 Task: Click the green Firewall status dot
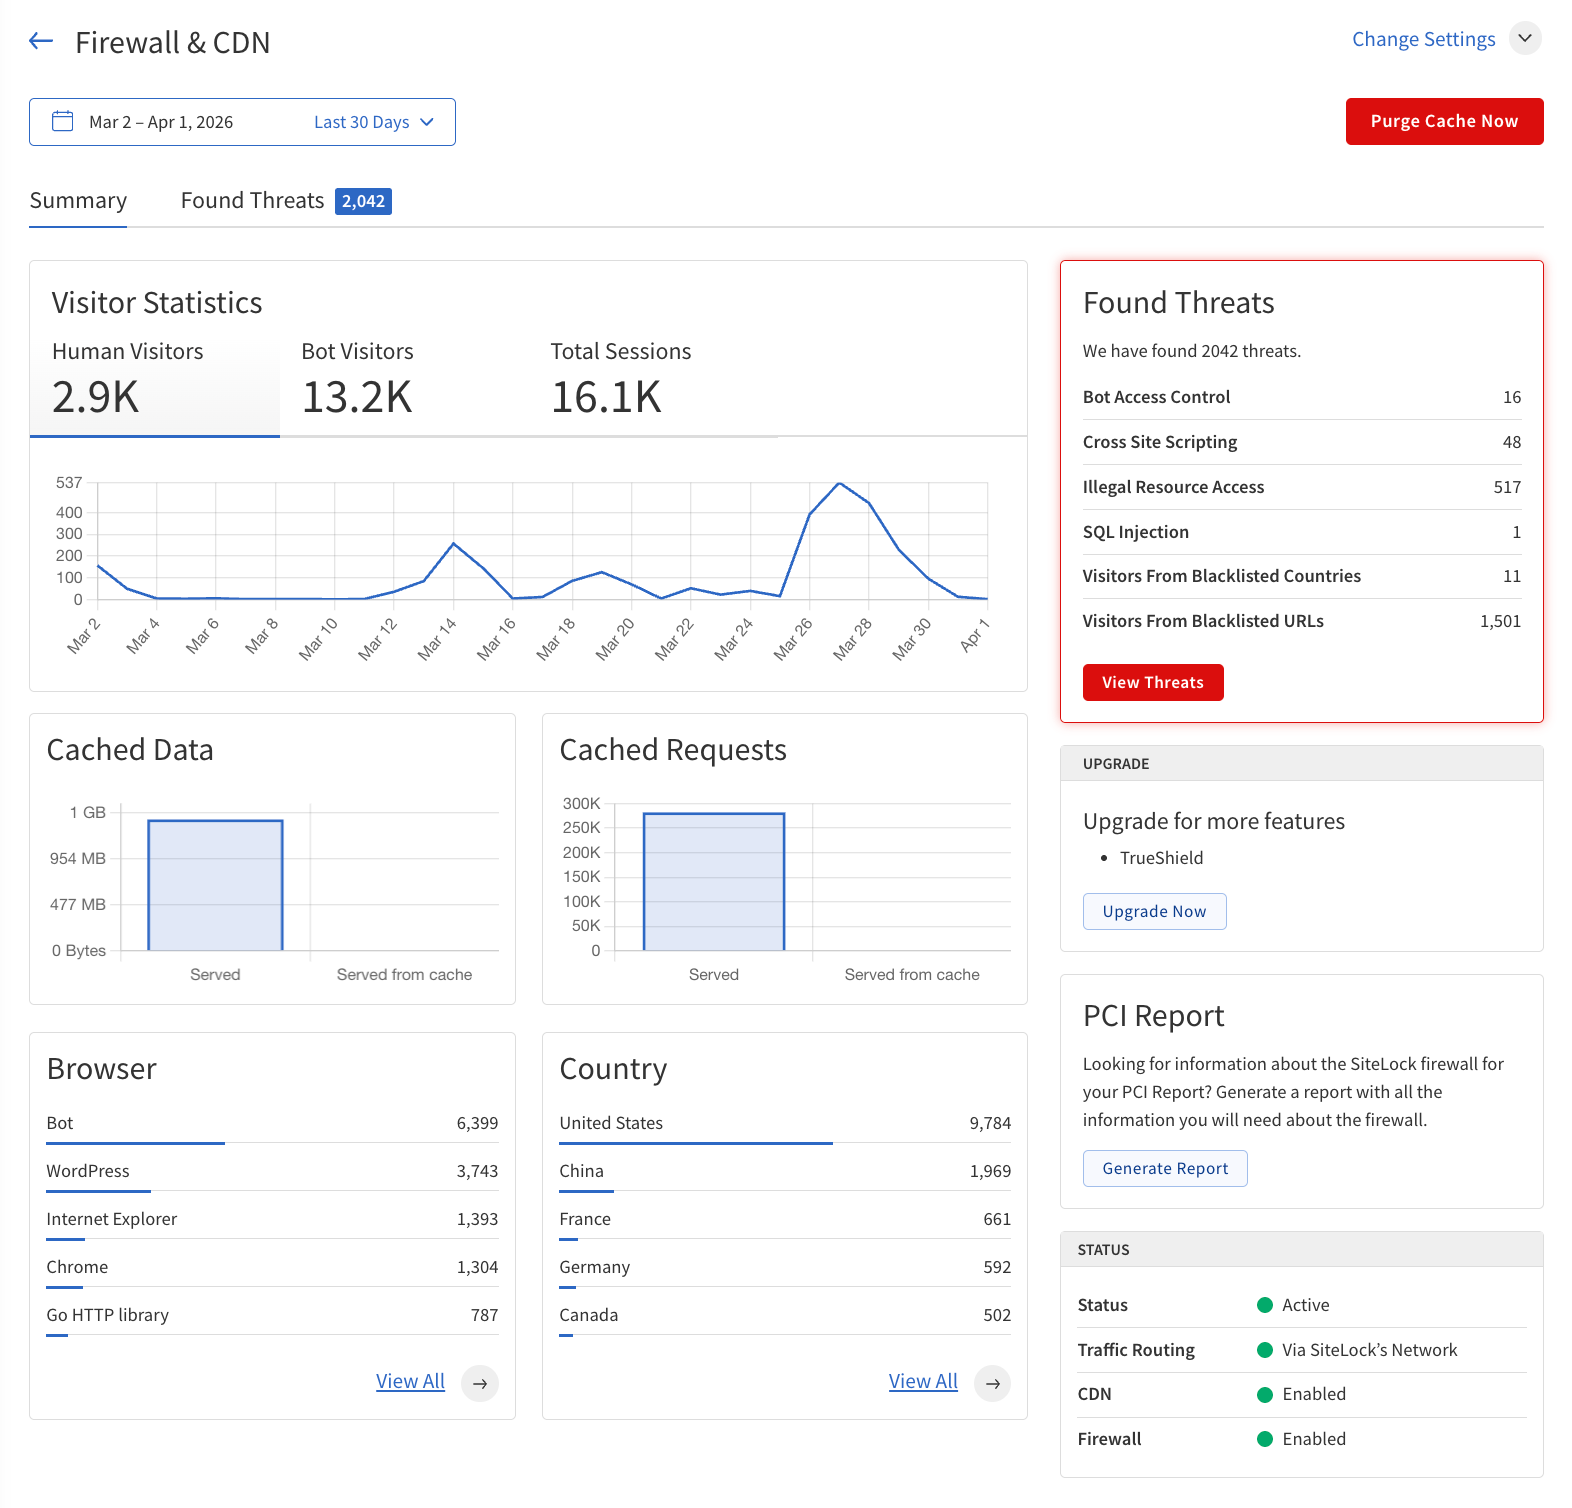1264,1439
